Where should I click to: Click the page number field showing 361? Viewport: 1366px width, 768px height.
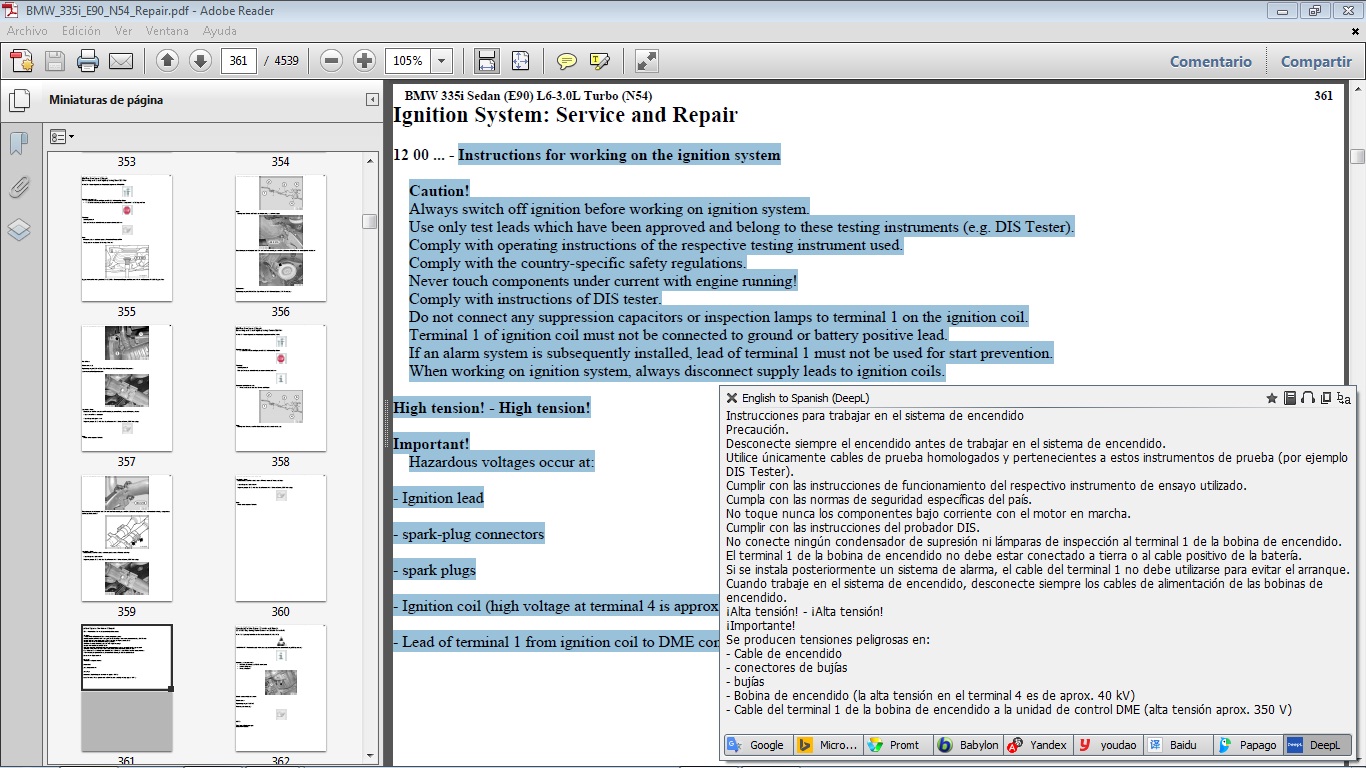[x=238, y=61]
